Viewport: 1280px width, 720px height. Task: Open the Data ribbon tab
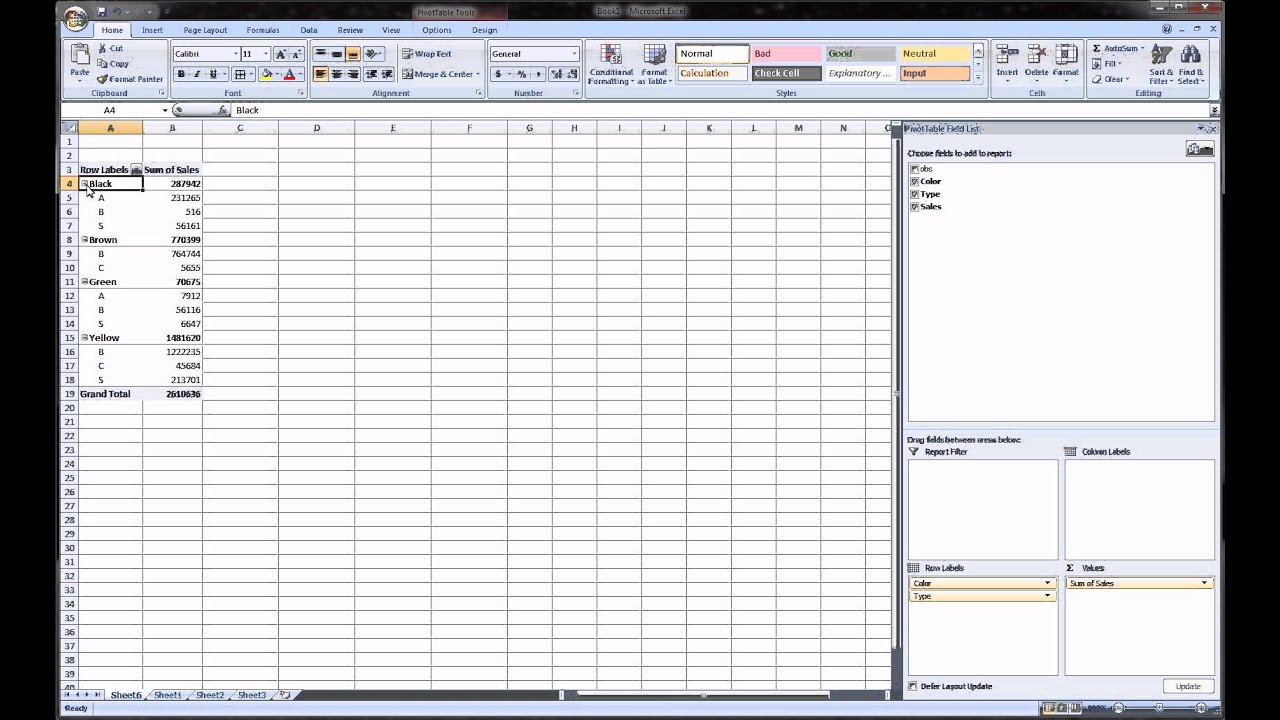[309, 30]
